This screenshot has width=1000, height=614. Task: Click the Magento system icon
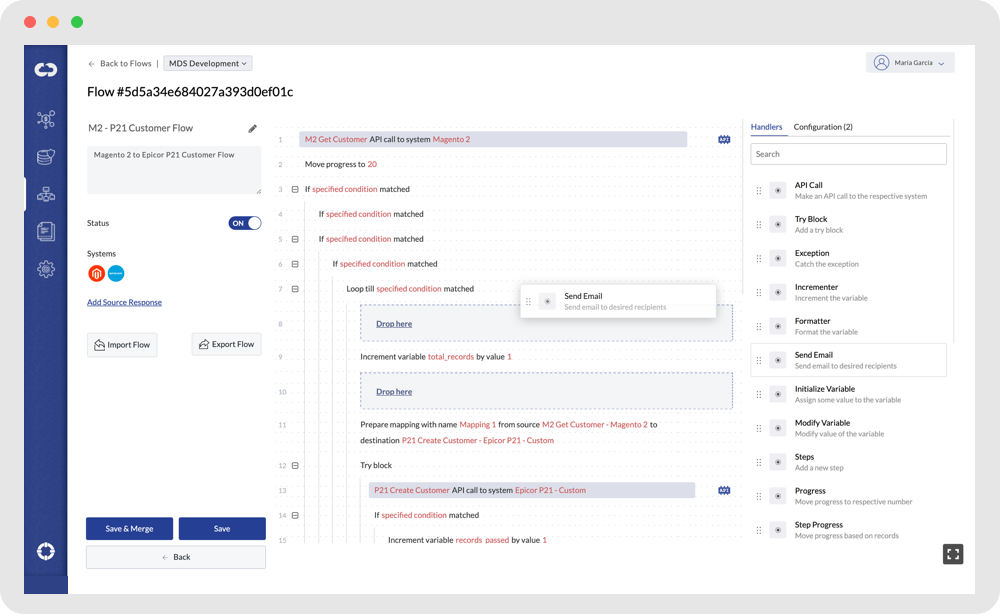pos(97,273)
